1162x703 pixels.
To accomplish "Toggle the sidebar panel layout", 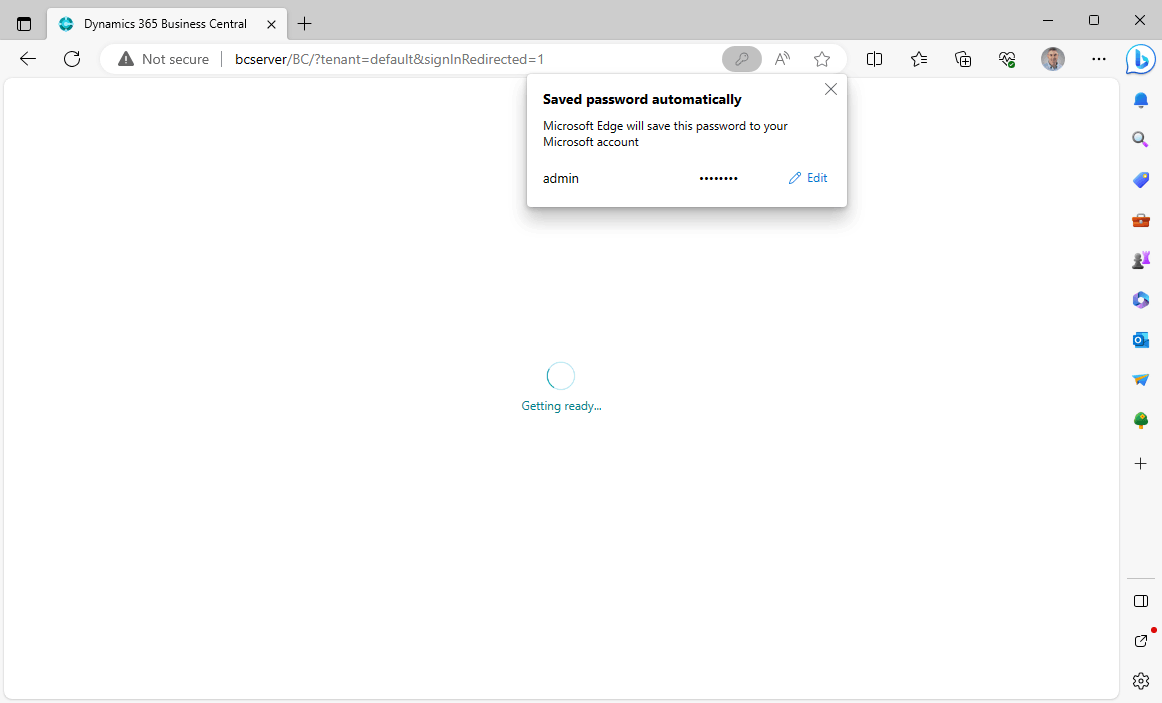I will point(1141,601).
